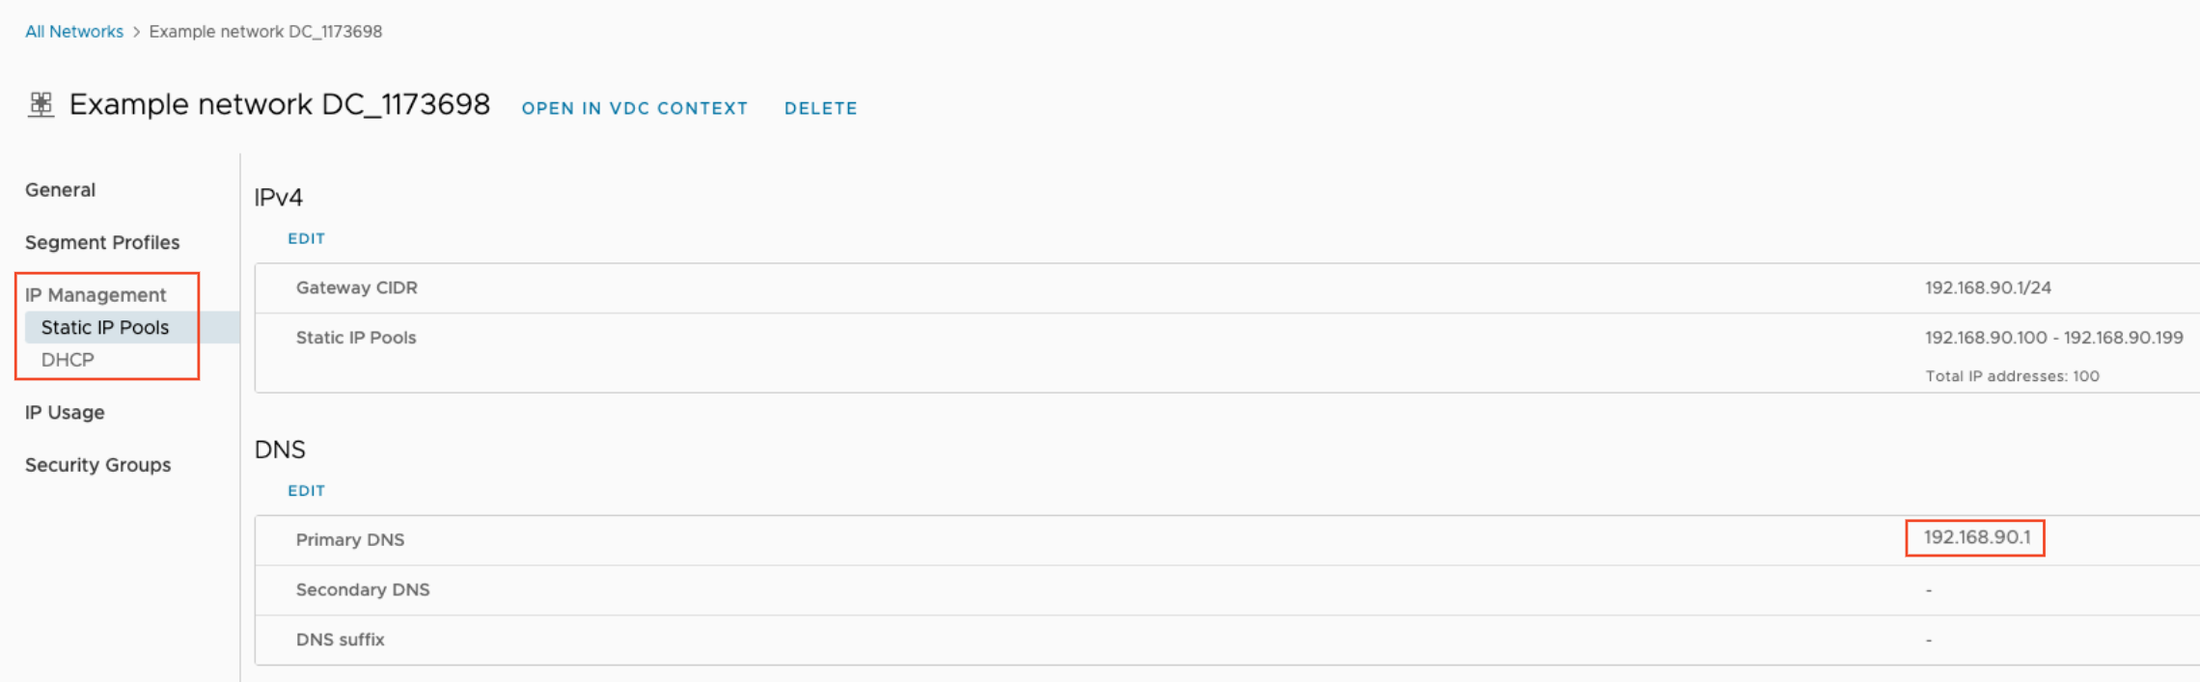Screen dimensions: 2200x682
Task: Click the network icon beside the title
Action: tap(41, 105)
